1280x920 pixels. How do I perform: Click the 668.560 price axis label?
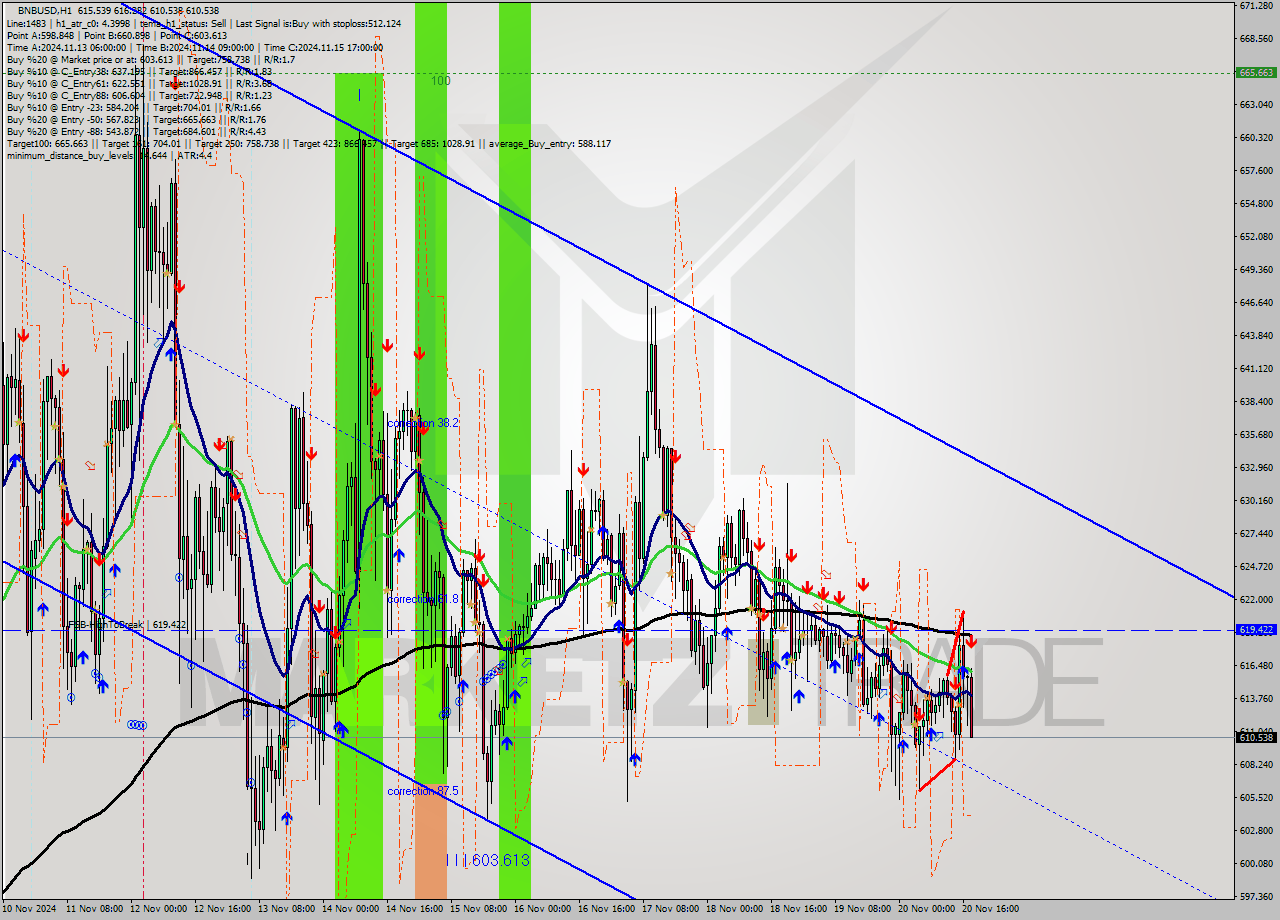[1256, 39]
